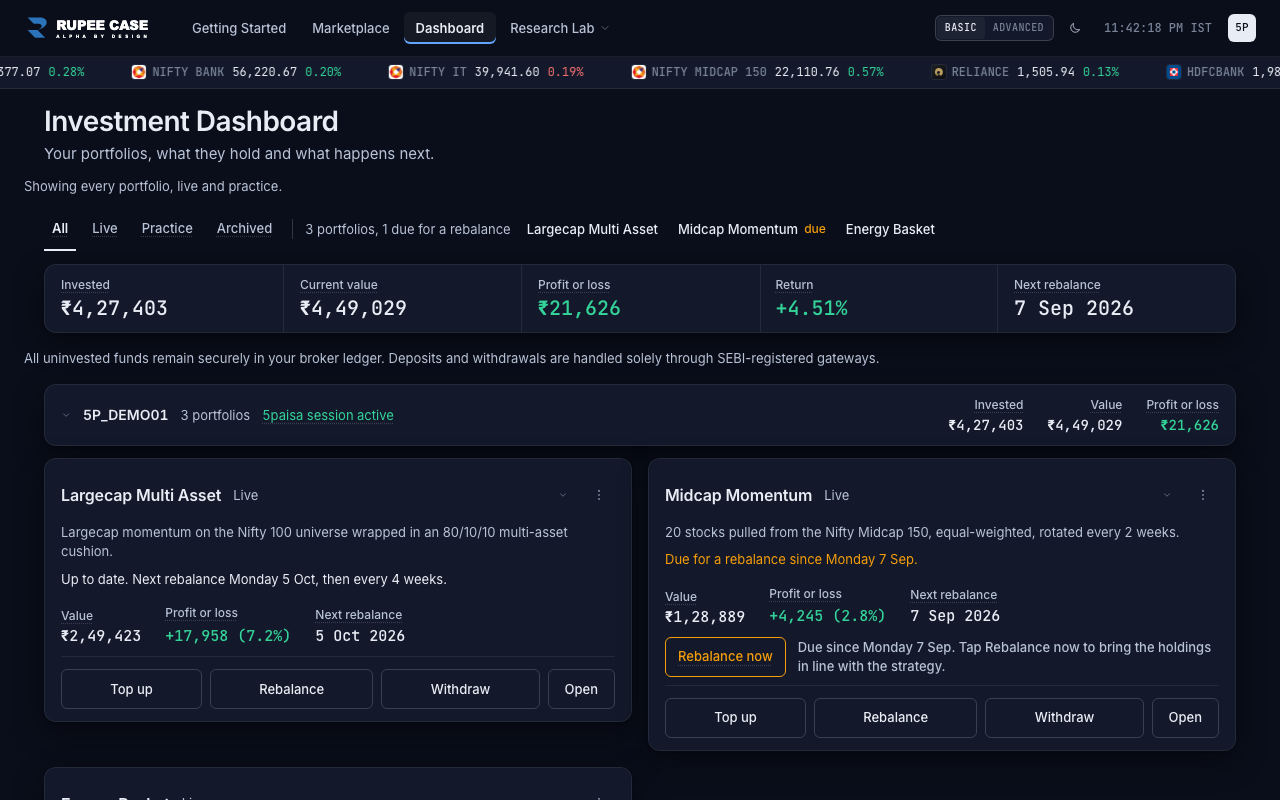Switch to the Practice tab
The image size is (1280, 800).
pos(167,229)
